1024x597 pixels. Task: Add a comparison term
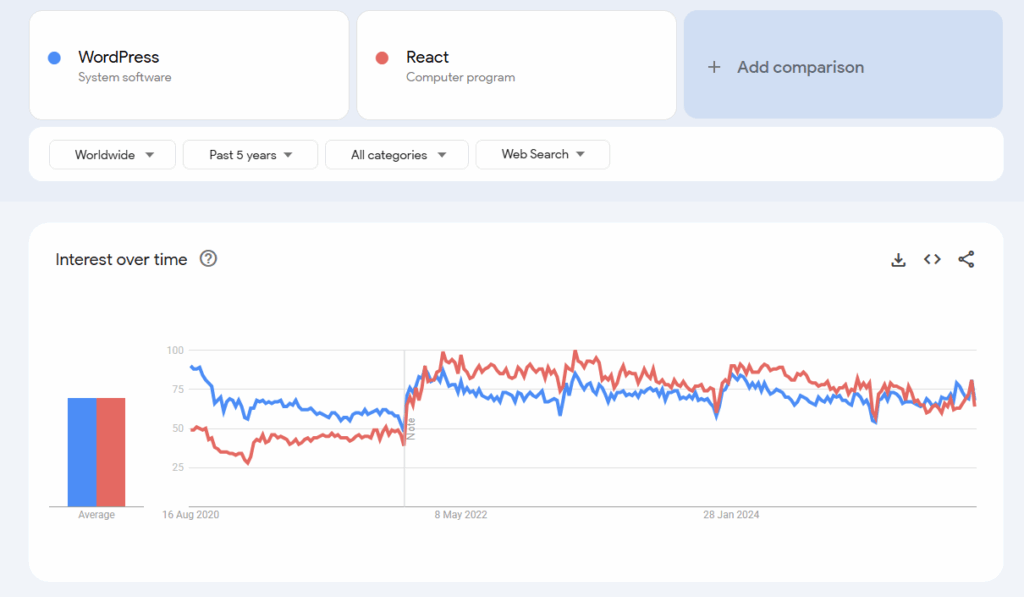click(x=843, y=65)
